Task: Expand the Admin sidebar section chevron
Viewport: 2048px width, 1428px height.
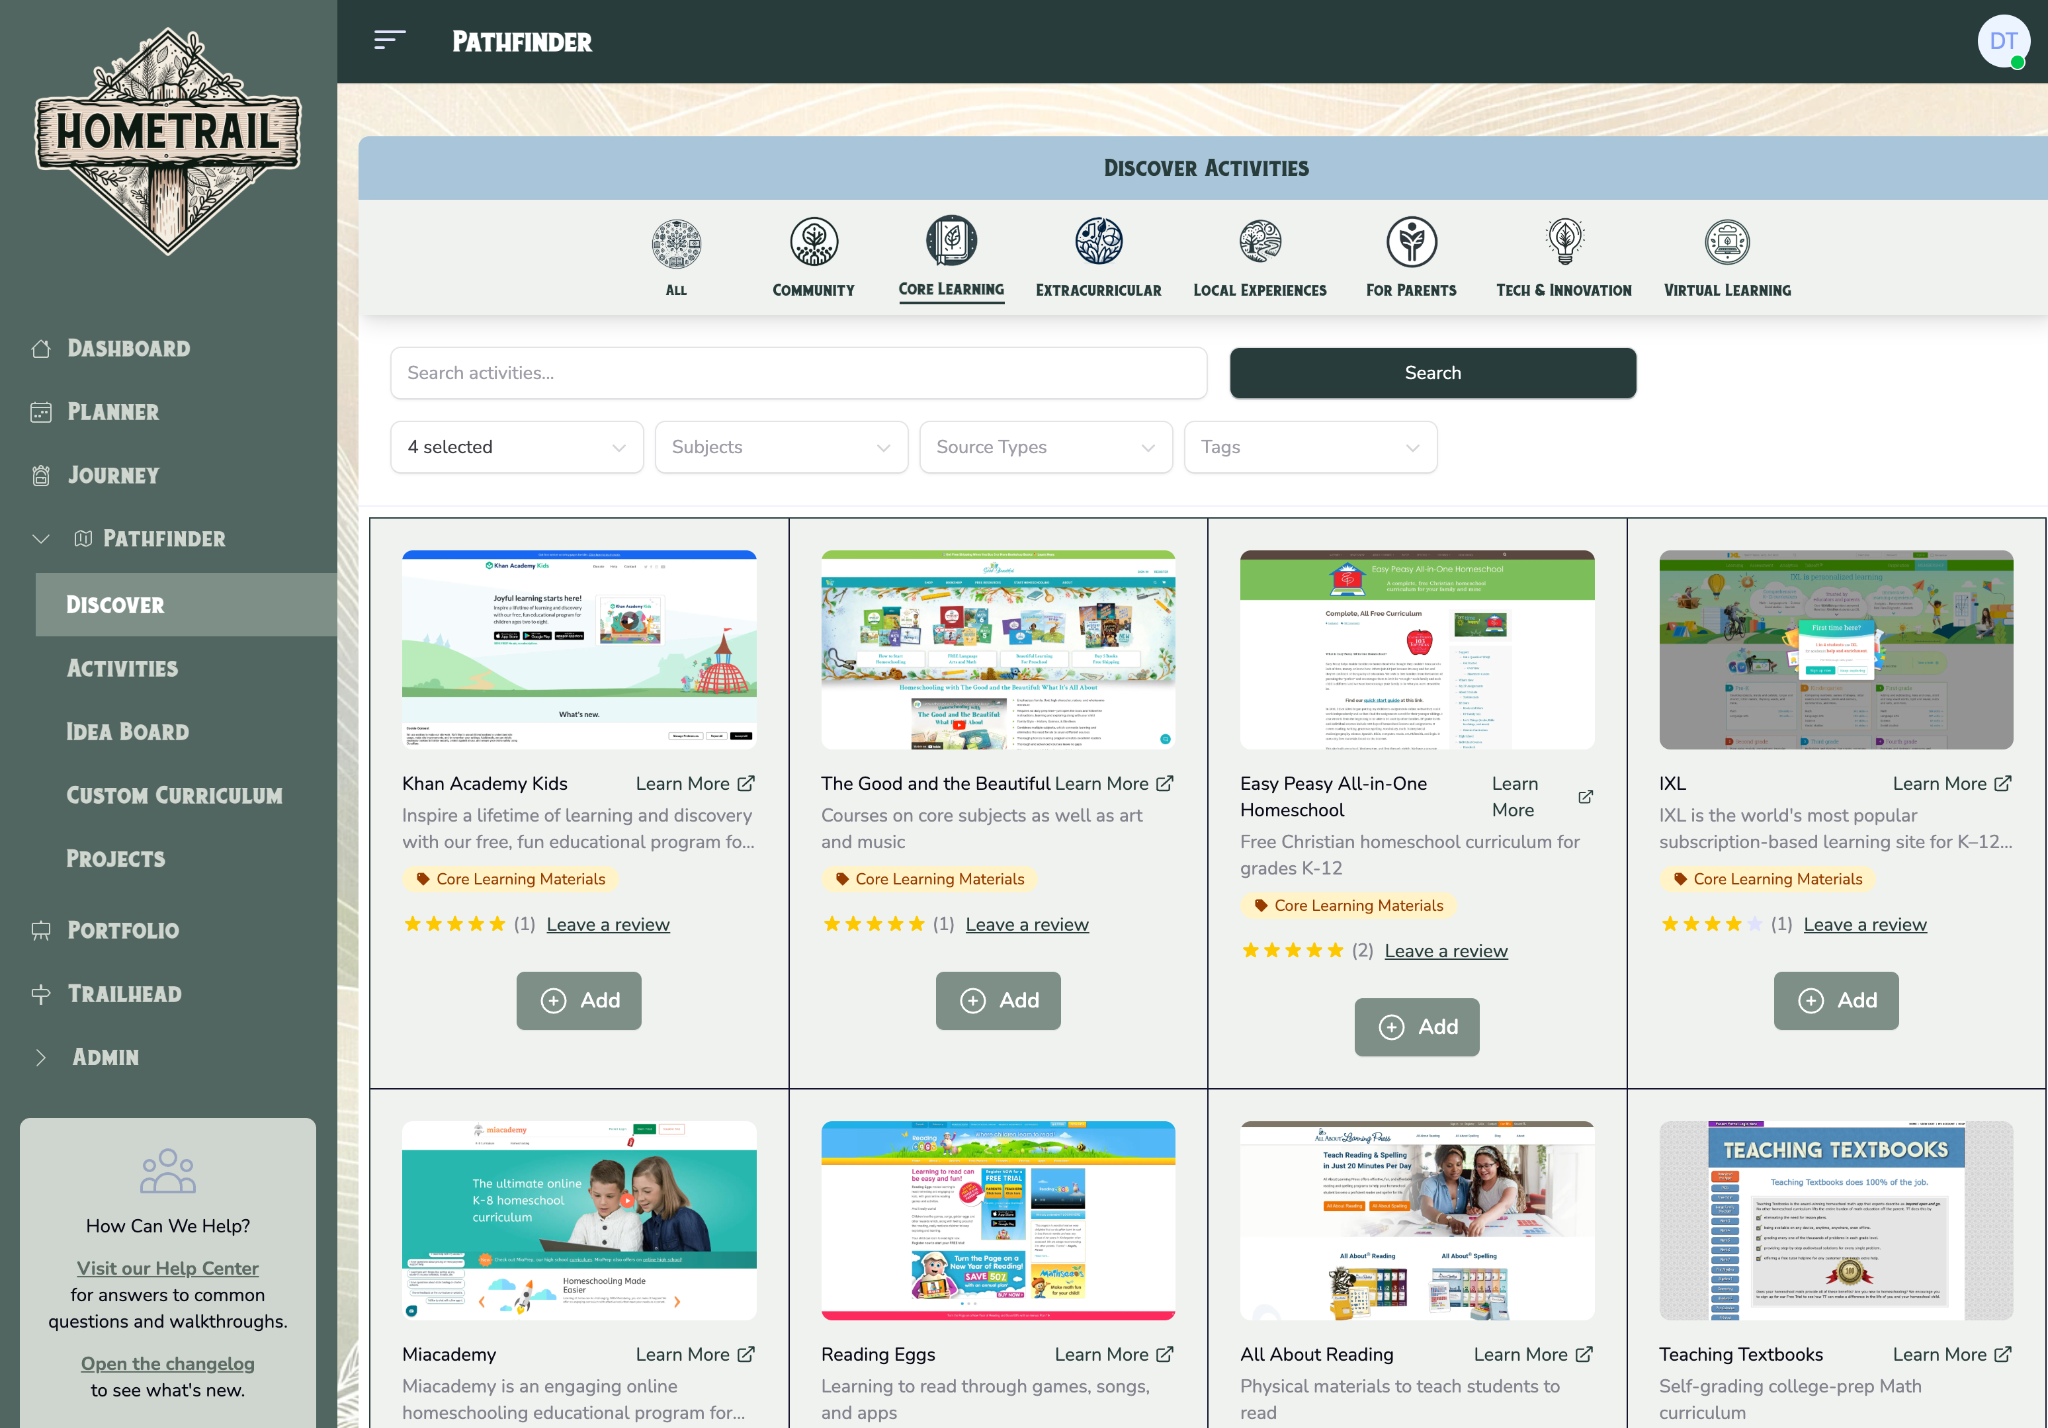Action: point(41,1057)
